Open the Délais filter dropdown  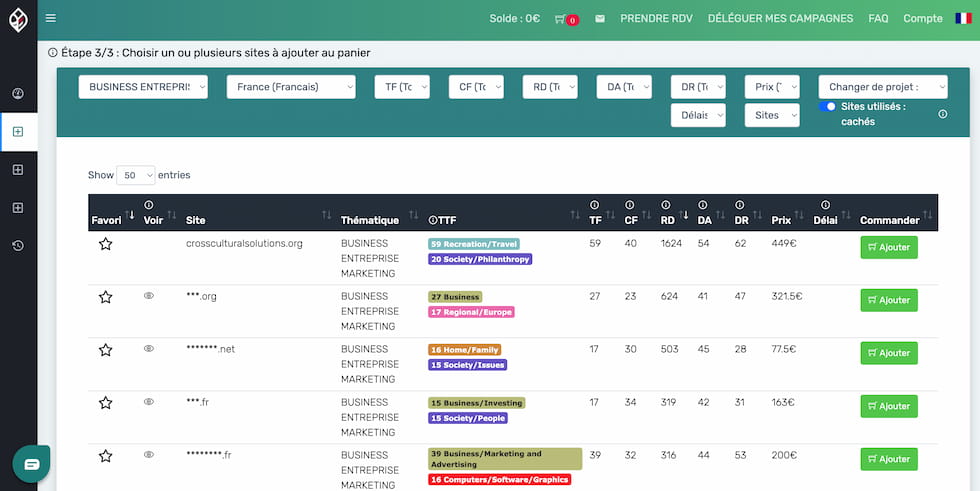point(698,115)
